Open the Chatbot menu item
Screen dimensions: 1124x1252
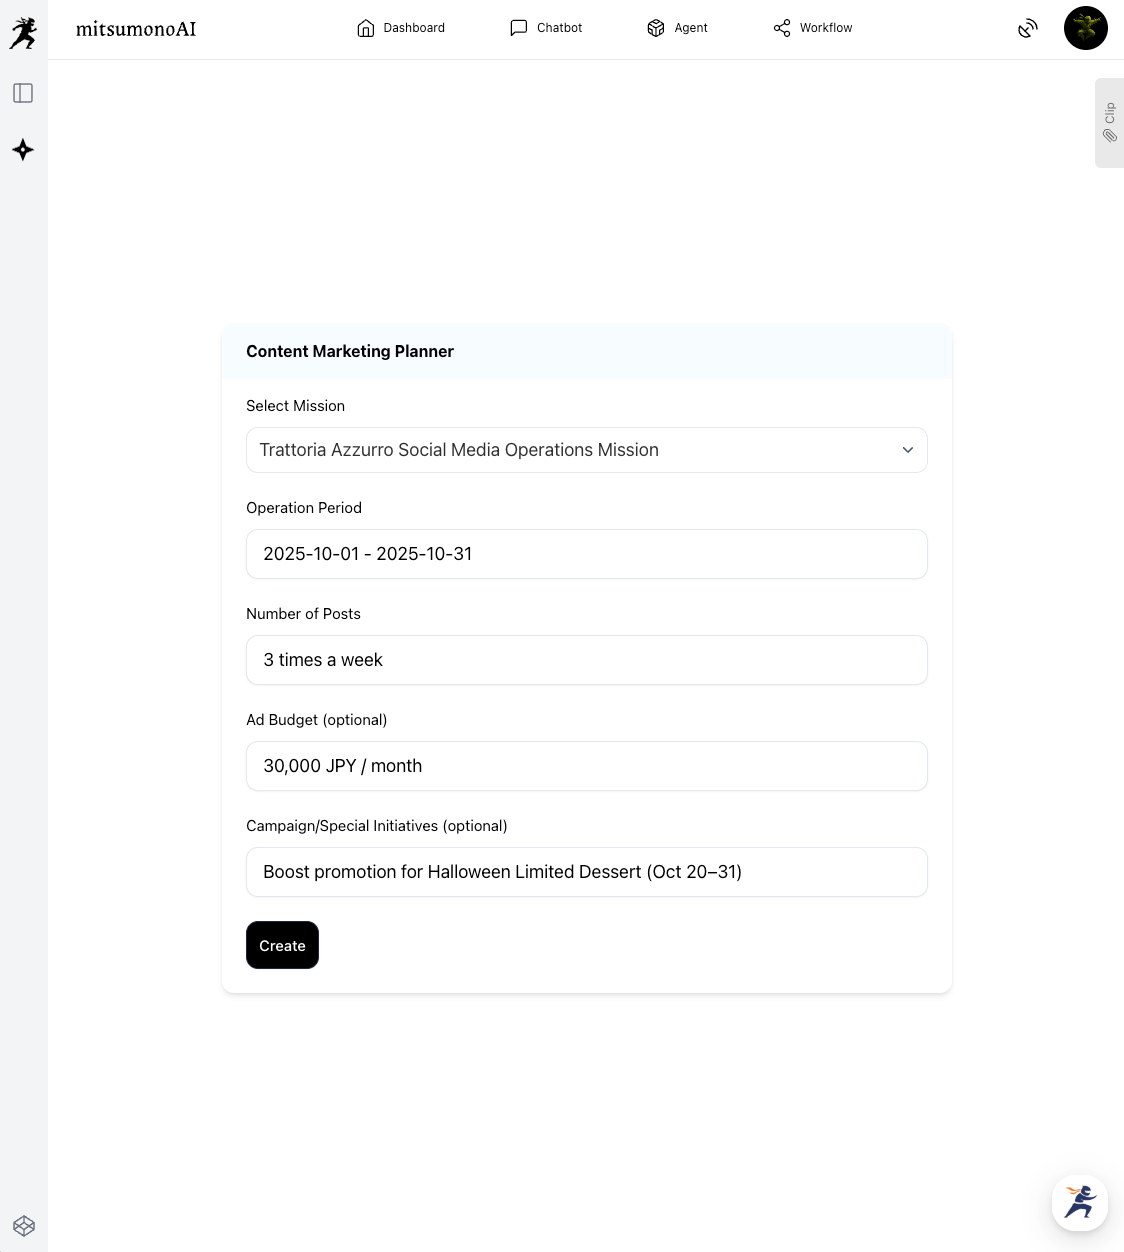point(546,28)
